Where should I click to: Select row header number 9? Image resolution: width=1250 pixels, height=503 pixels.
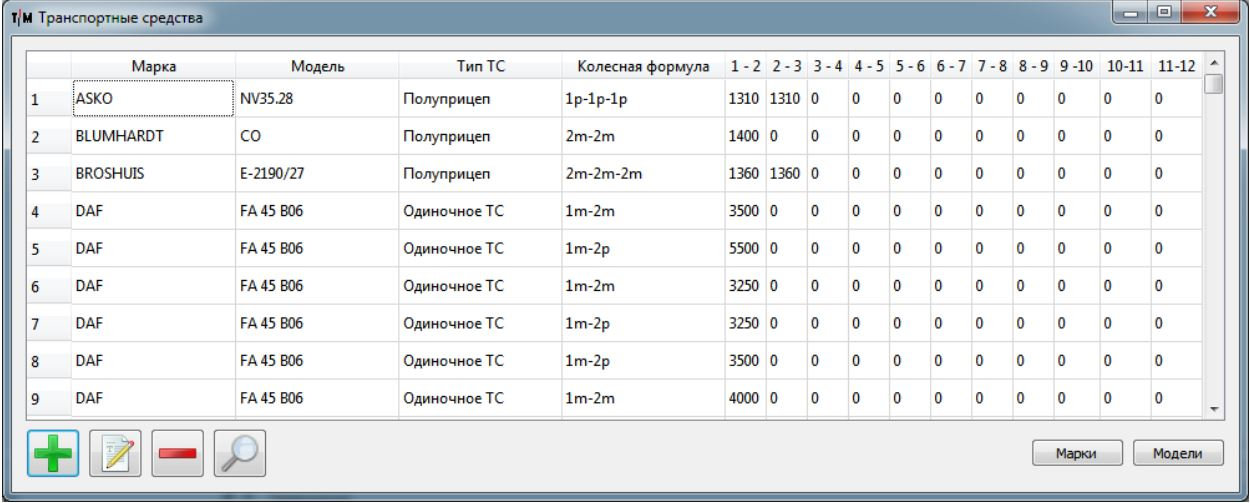point(47,399)
